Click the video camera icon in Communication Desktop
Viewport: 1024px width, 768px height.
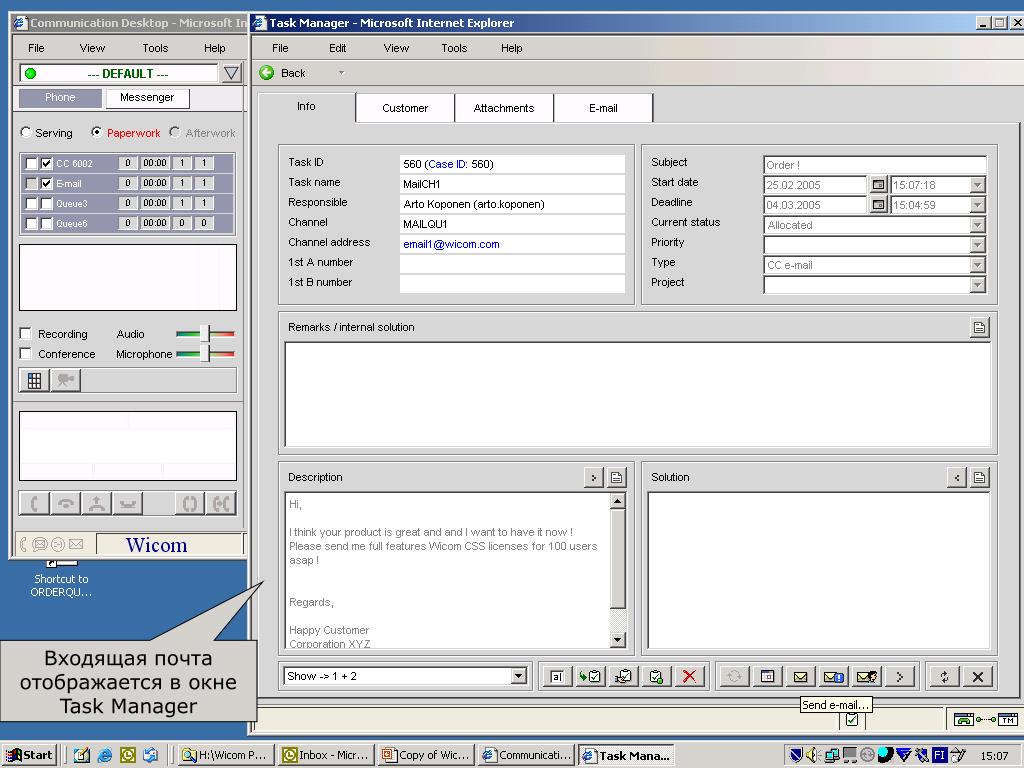point(65,380)
